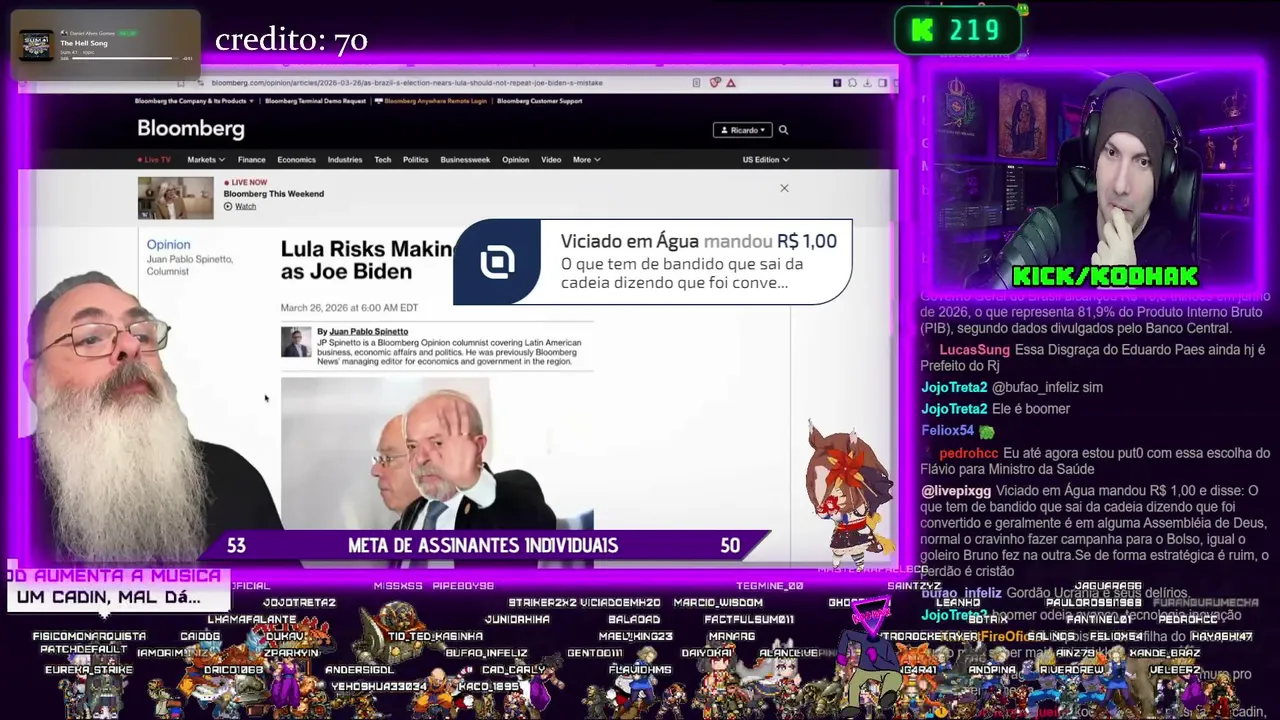This screenshot has height=720, width=1280.
Task: Click the author portrait thumbnail
Action: 296,342
